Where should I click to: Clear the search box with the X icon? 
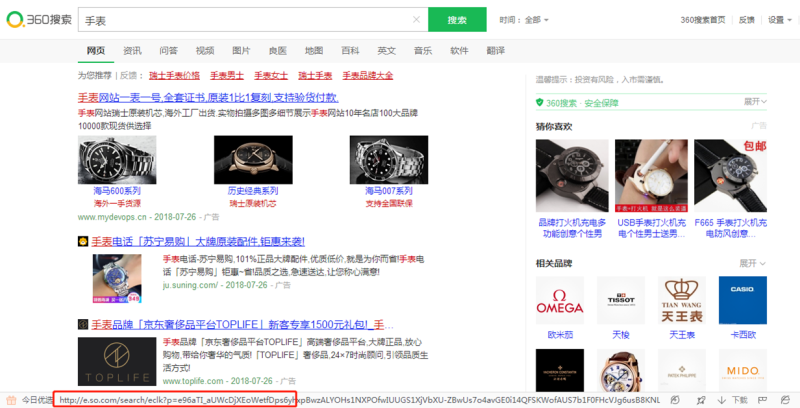416,20
